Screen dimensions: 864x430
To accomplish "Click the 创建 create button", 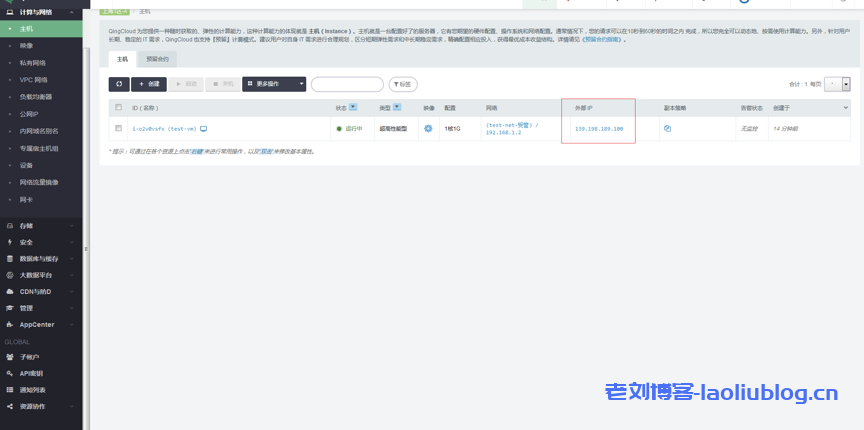I will click(x=148, y=85).
